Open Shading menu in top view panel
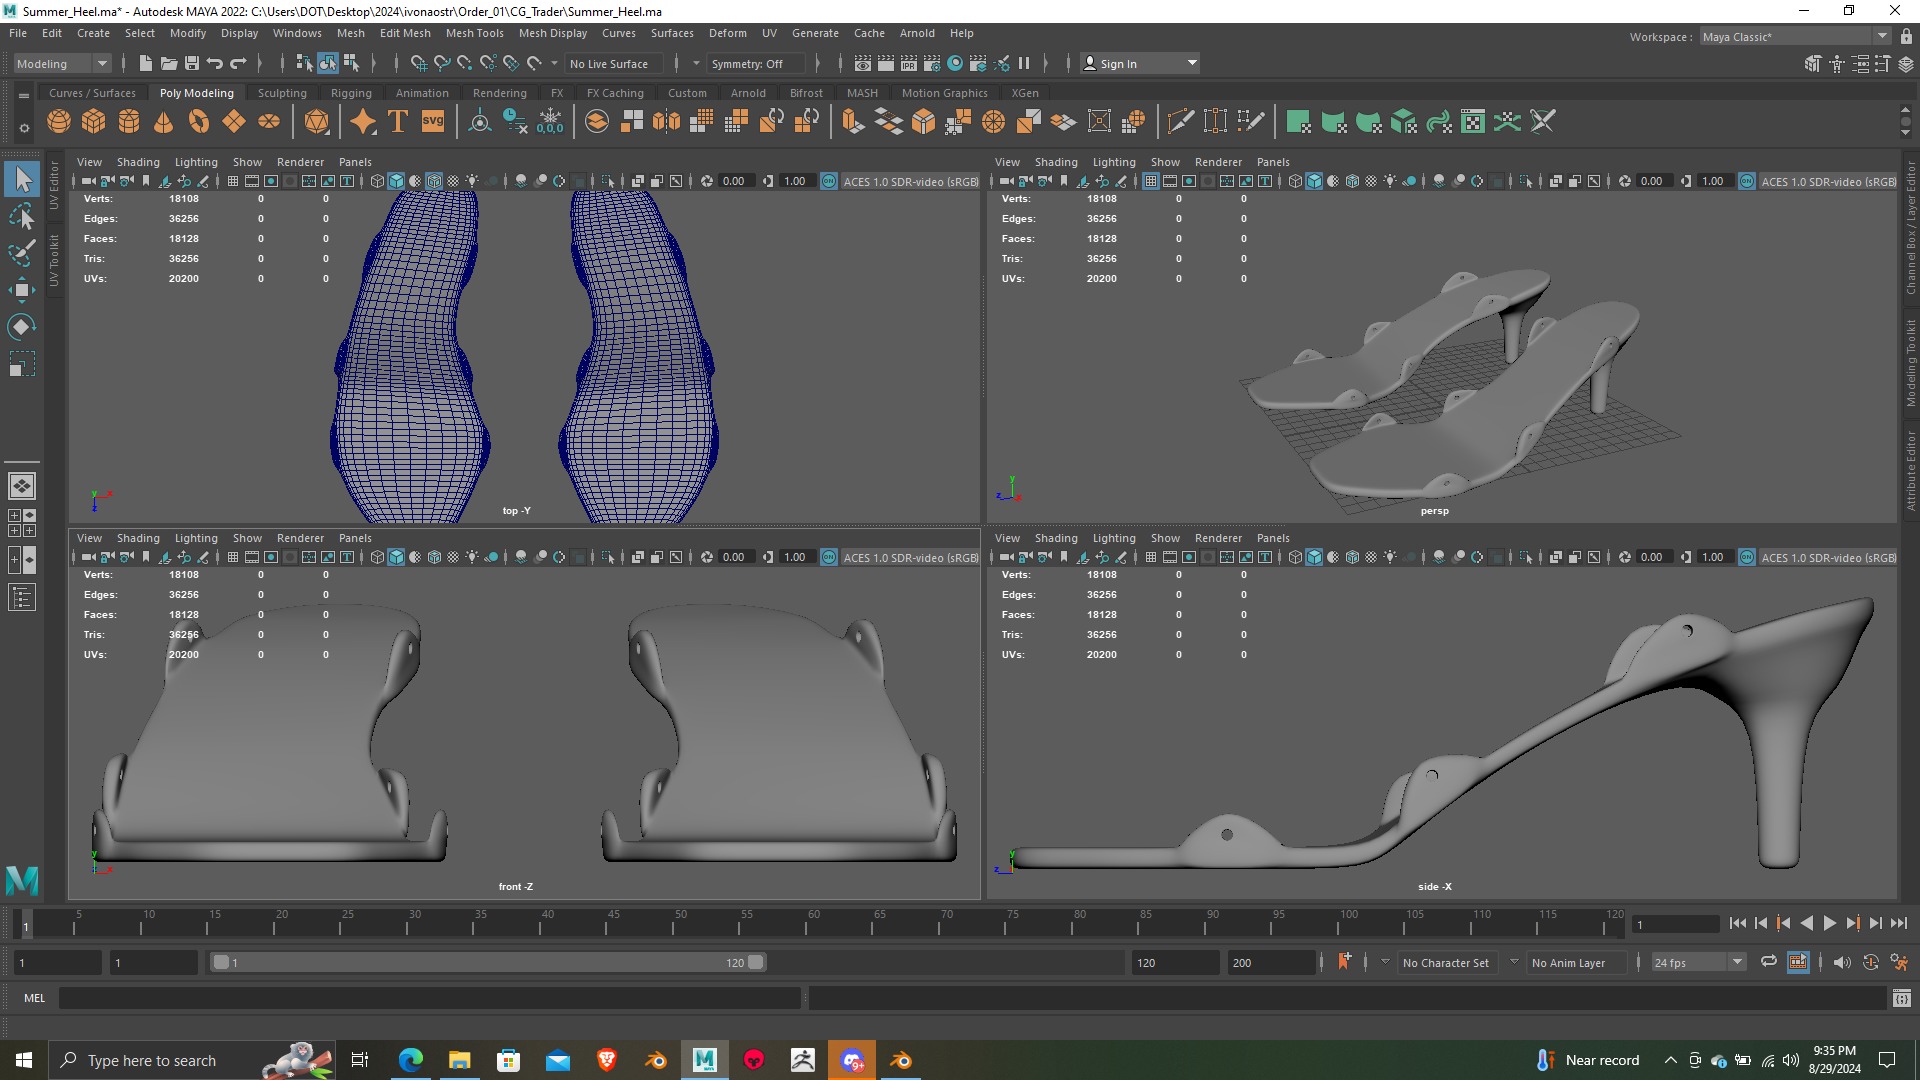 [138, 162]
